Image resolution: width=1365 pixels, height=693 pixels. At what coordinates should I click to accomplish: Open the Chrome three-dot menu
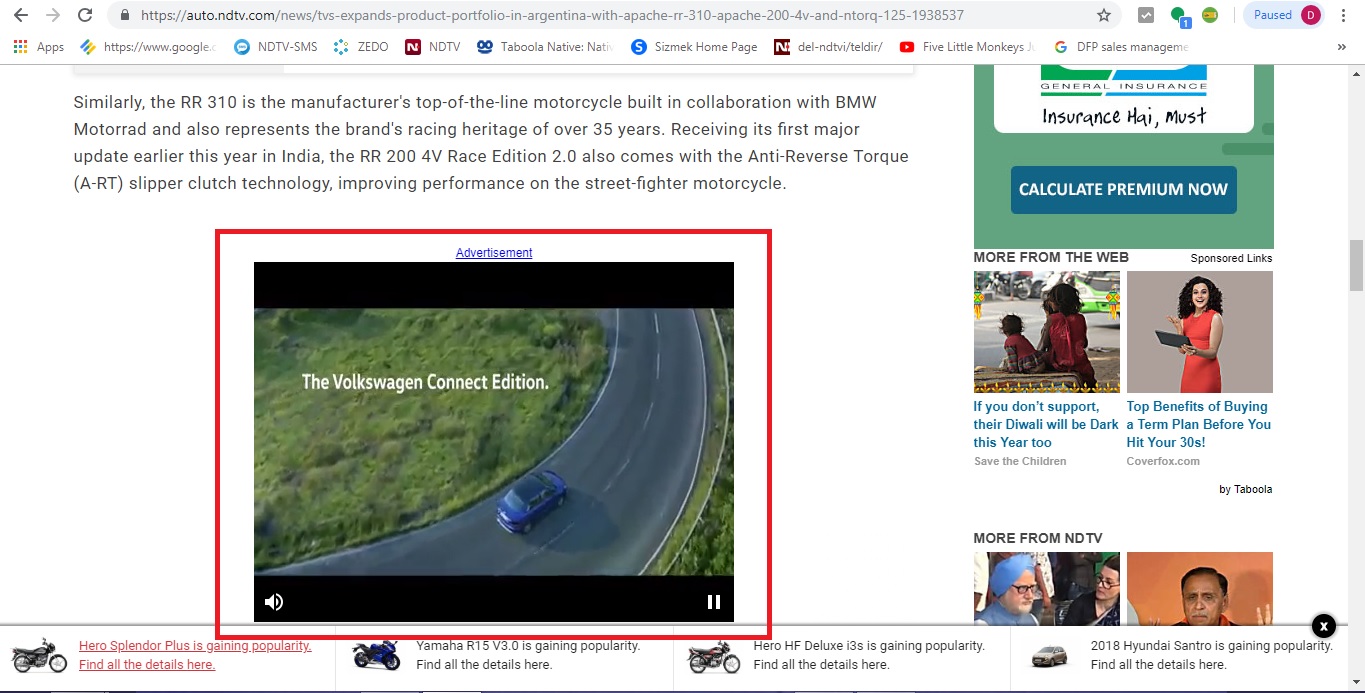pyautogui.click(x=1344, y=15)
